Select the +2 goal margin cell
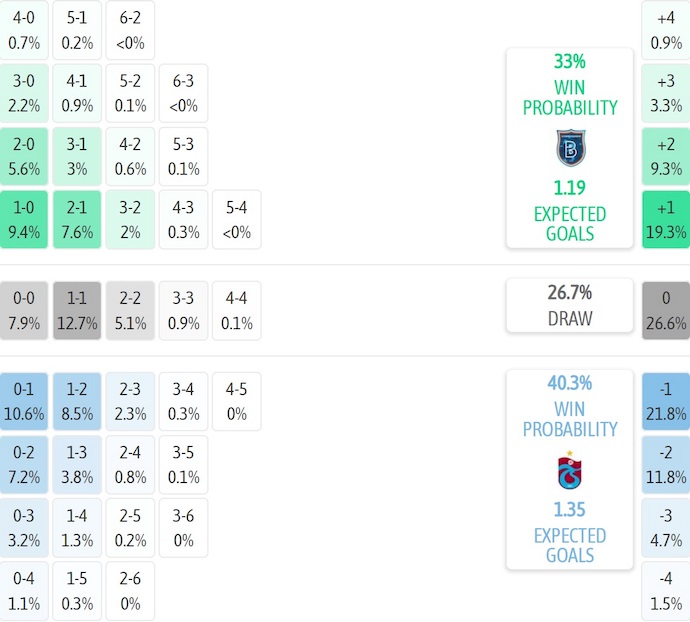This screenshot has width=690, height=622. click(x=666, y=157)
